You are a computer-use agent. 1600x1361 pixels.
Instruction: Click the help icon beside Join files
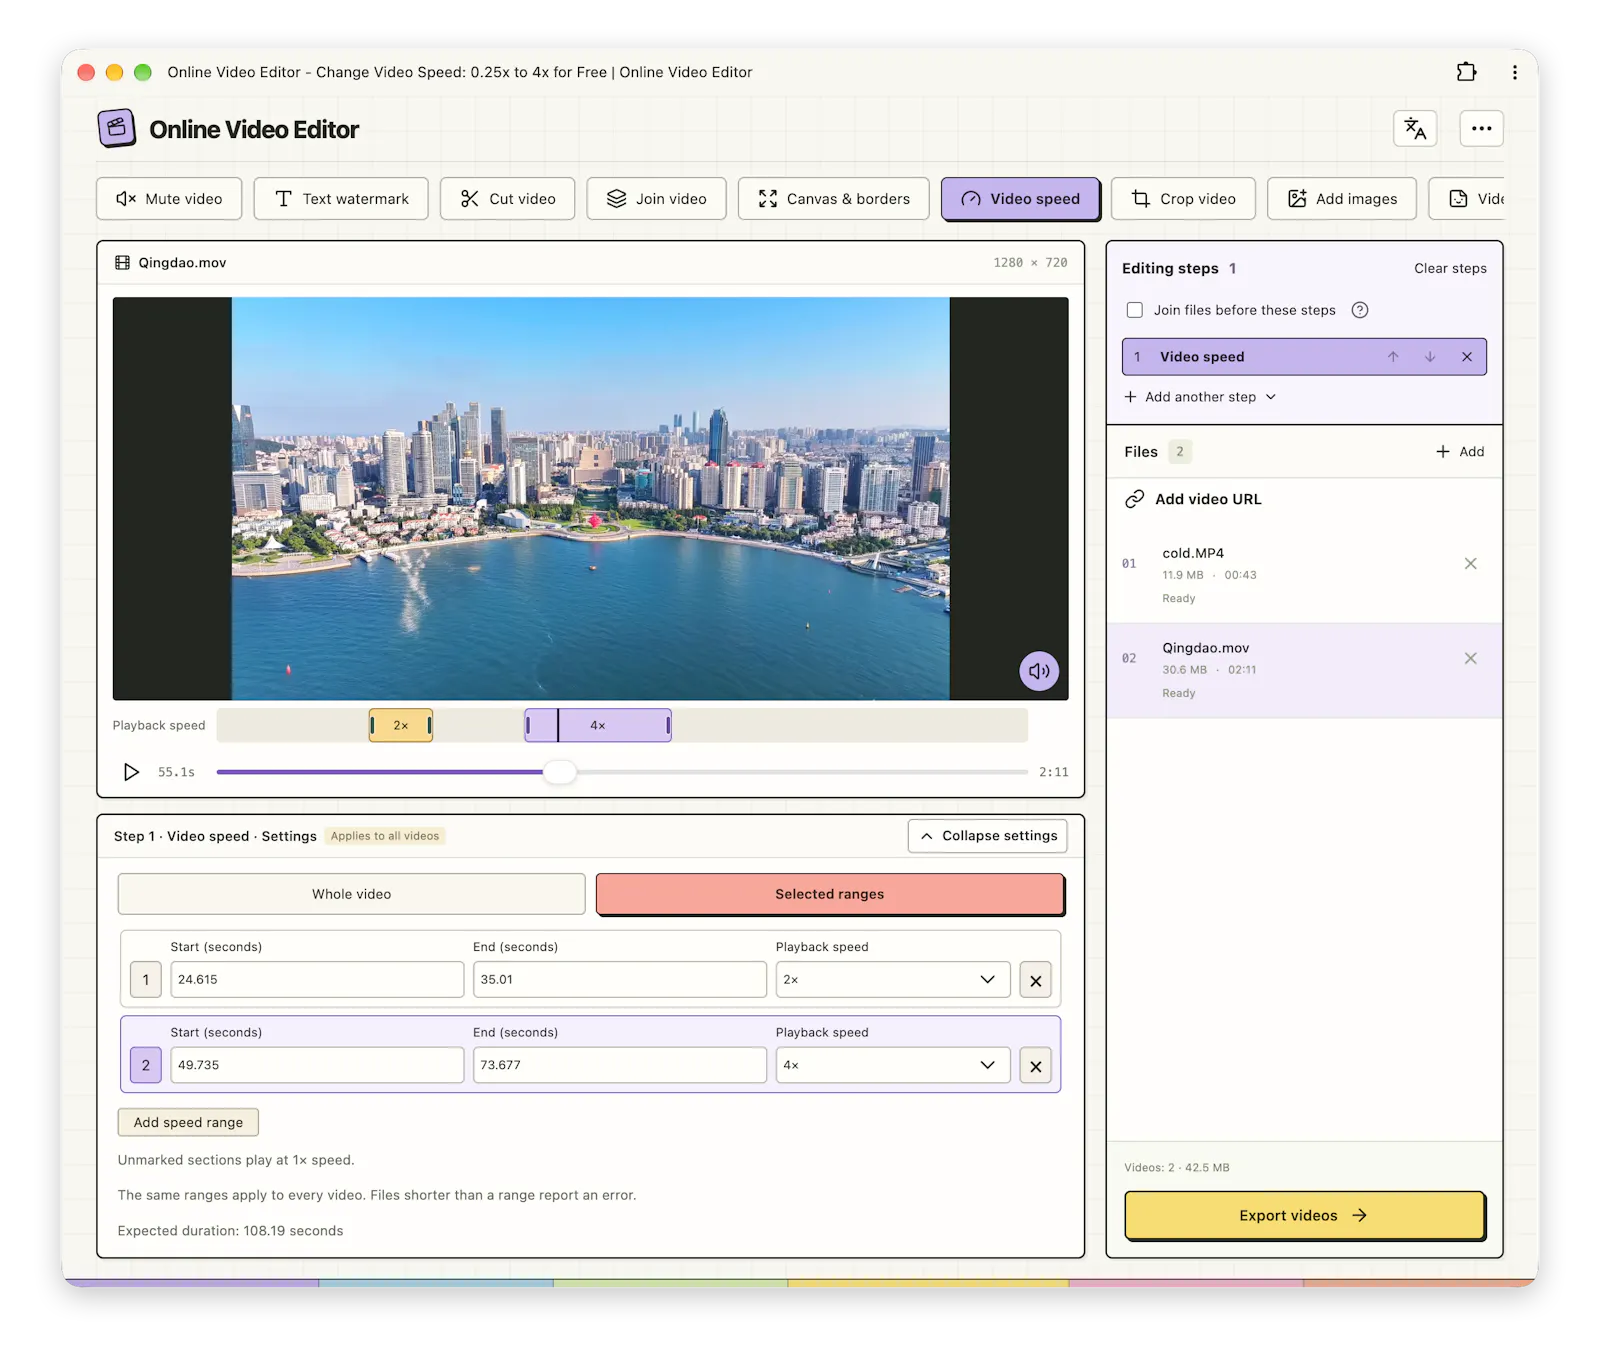(x=1360, y=310)
